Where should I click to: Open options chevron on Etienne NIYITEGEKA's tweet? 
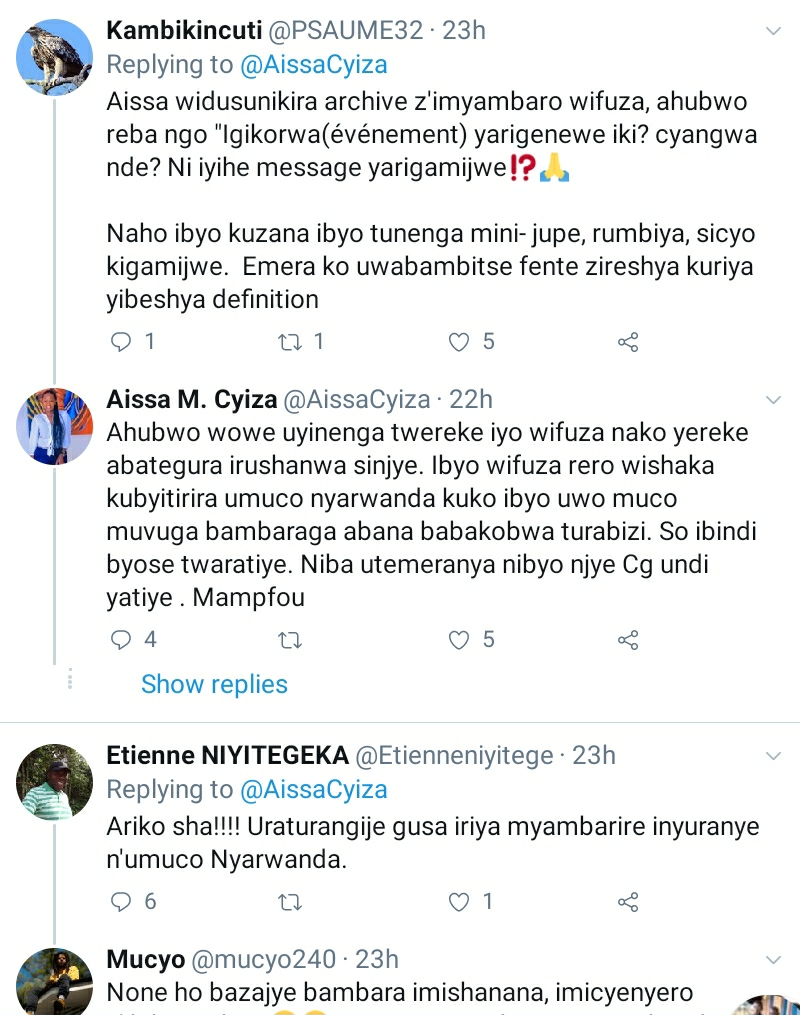pyautogui.click(x=772, y=755)
